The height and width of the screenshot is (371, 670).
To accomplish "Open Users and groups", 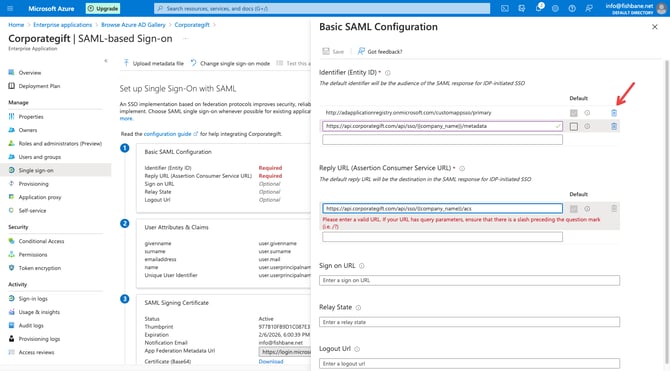I will tap(40, 157).
